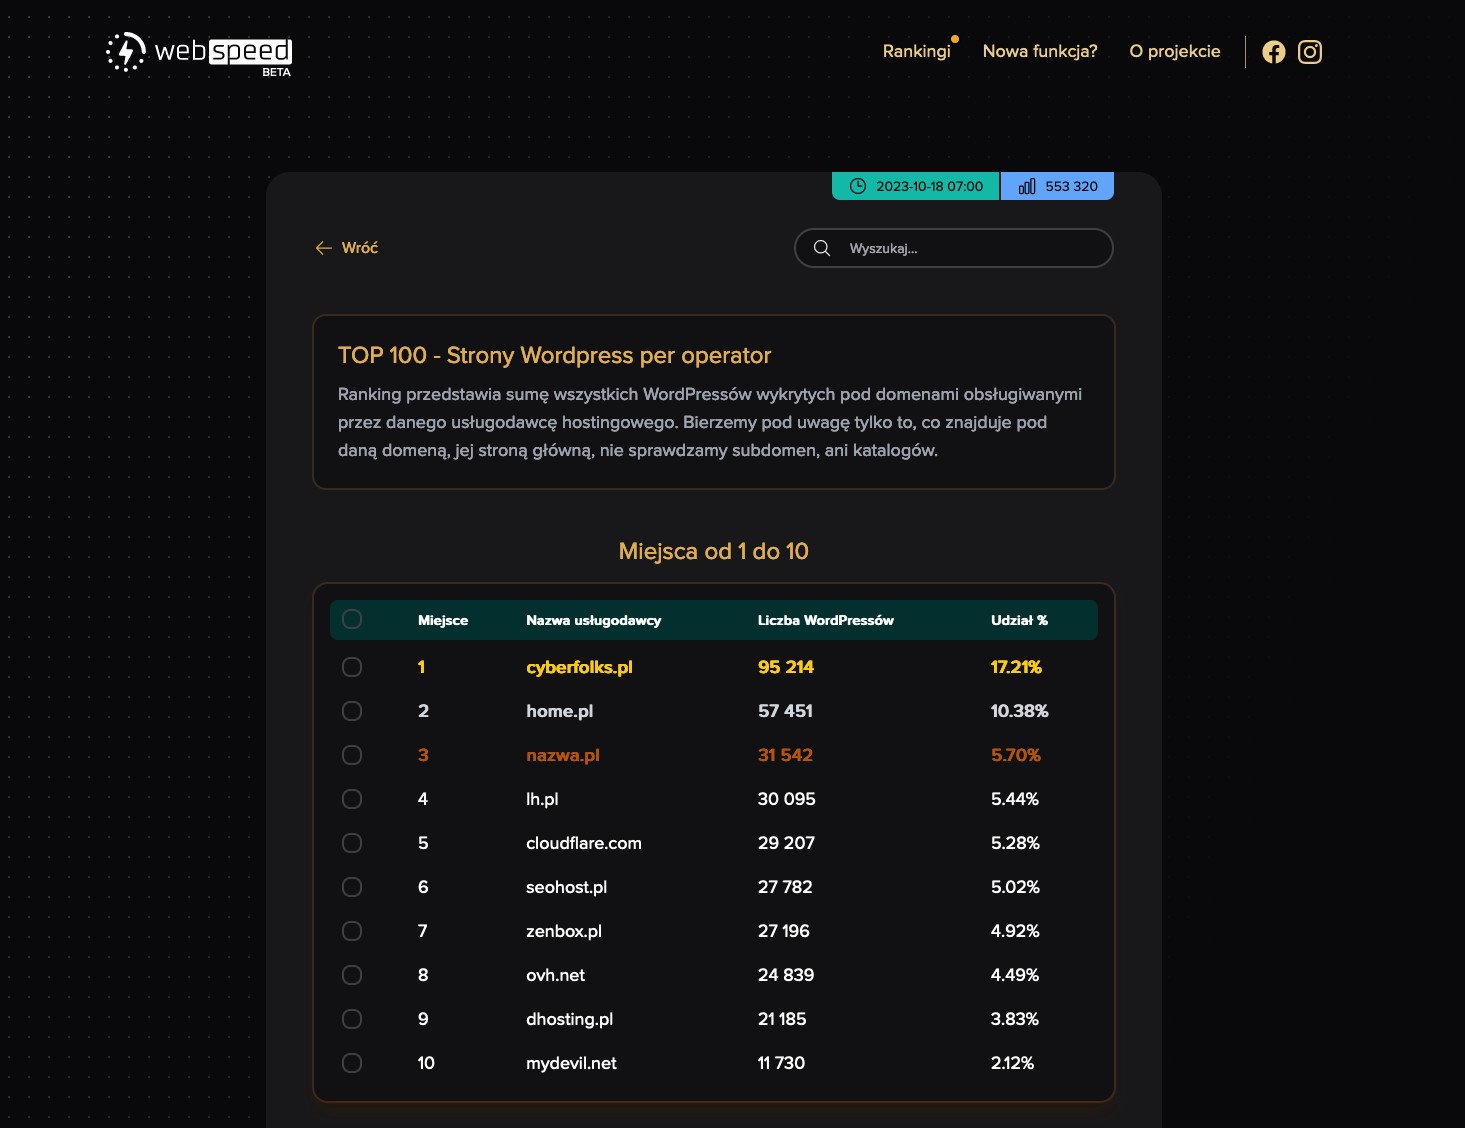1465x1128 pixels.
Task: Click the nazwa.pl provider name
Action: point(563,755)
